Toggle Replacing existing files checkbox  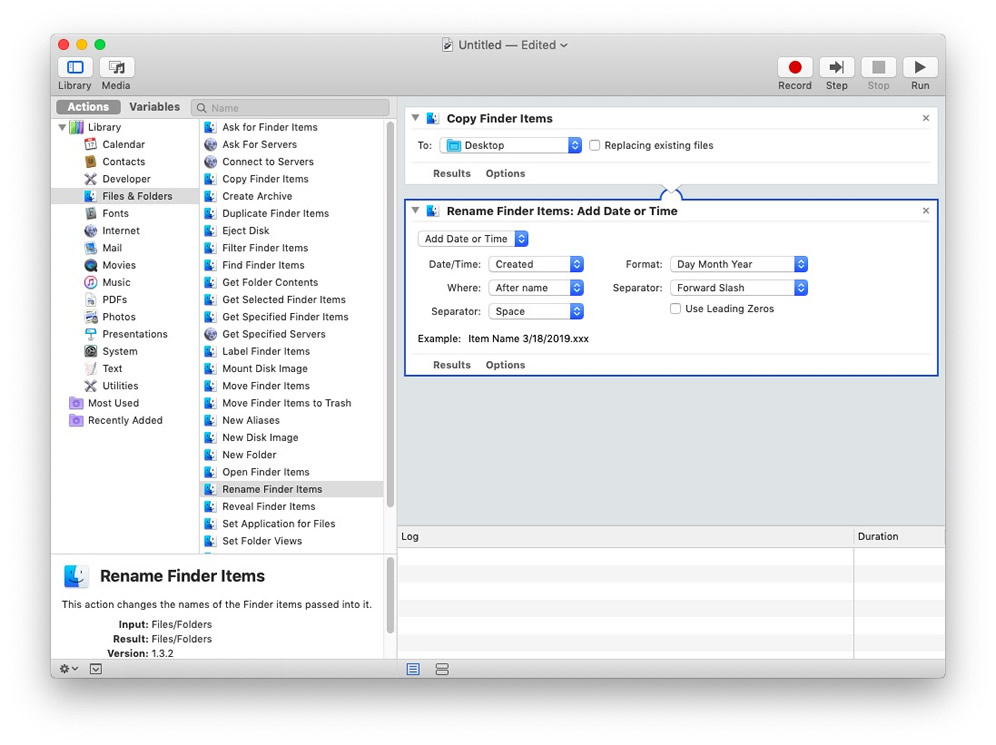click(595, 145)
